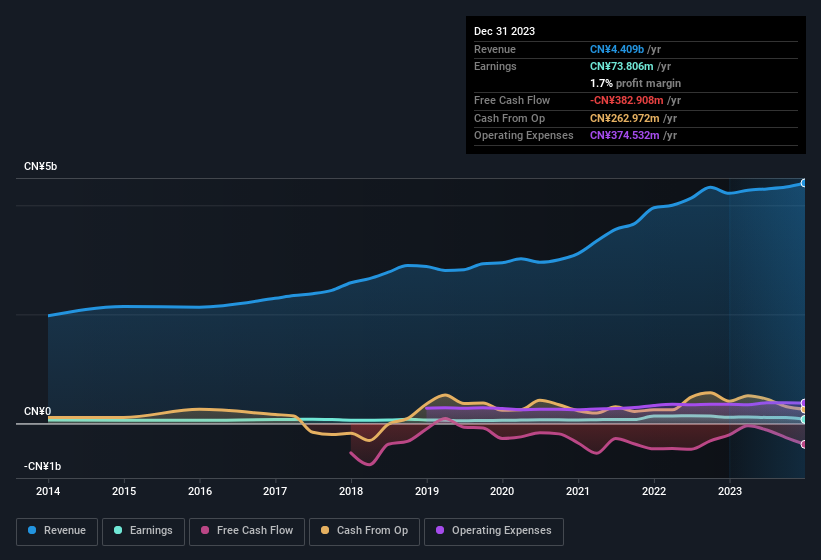This screenshot has width=821, height=560.
Task: Click the CN¥4.409b revenue value in tooltip
Action: [x=617, y=49]
